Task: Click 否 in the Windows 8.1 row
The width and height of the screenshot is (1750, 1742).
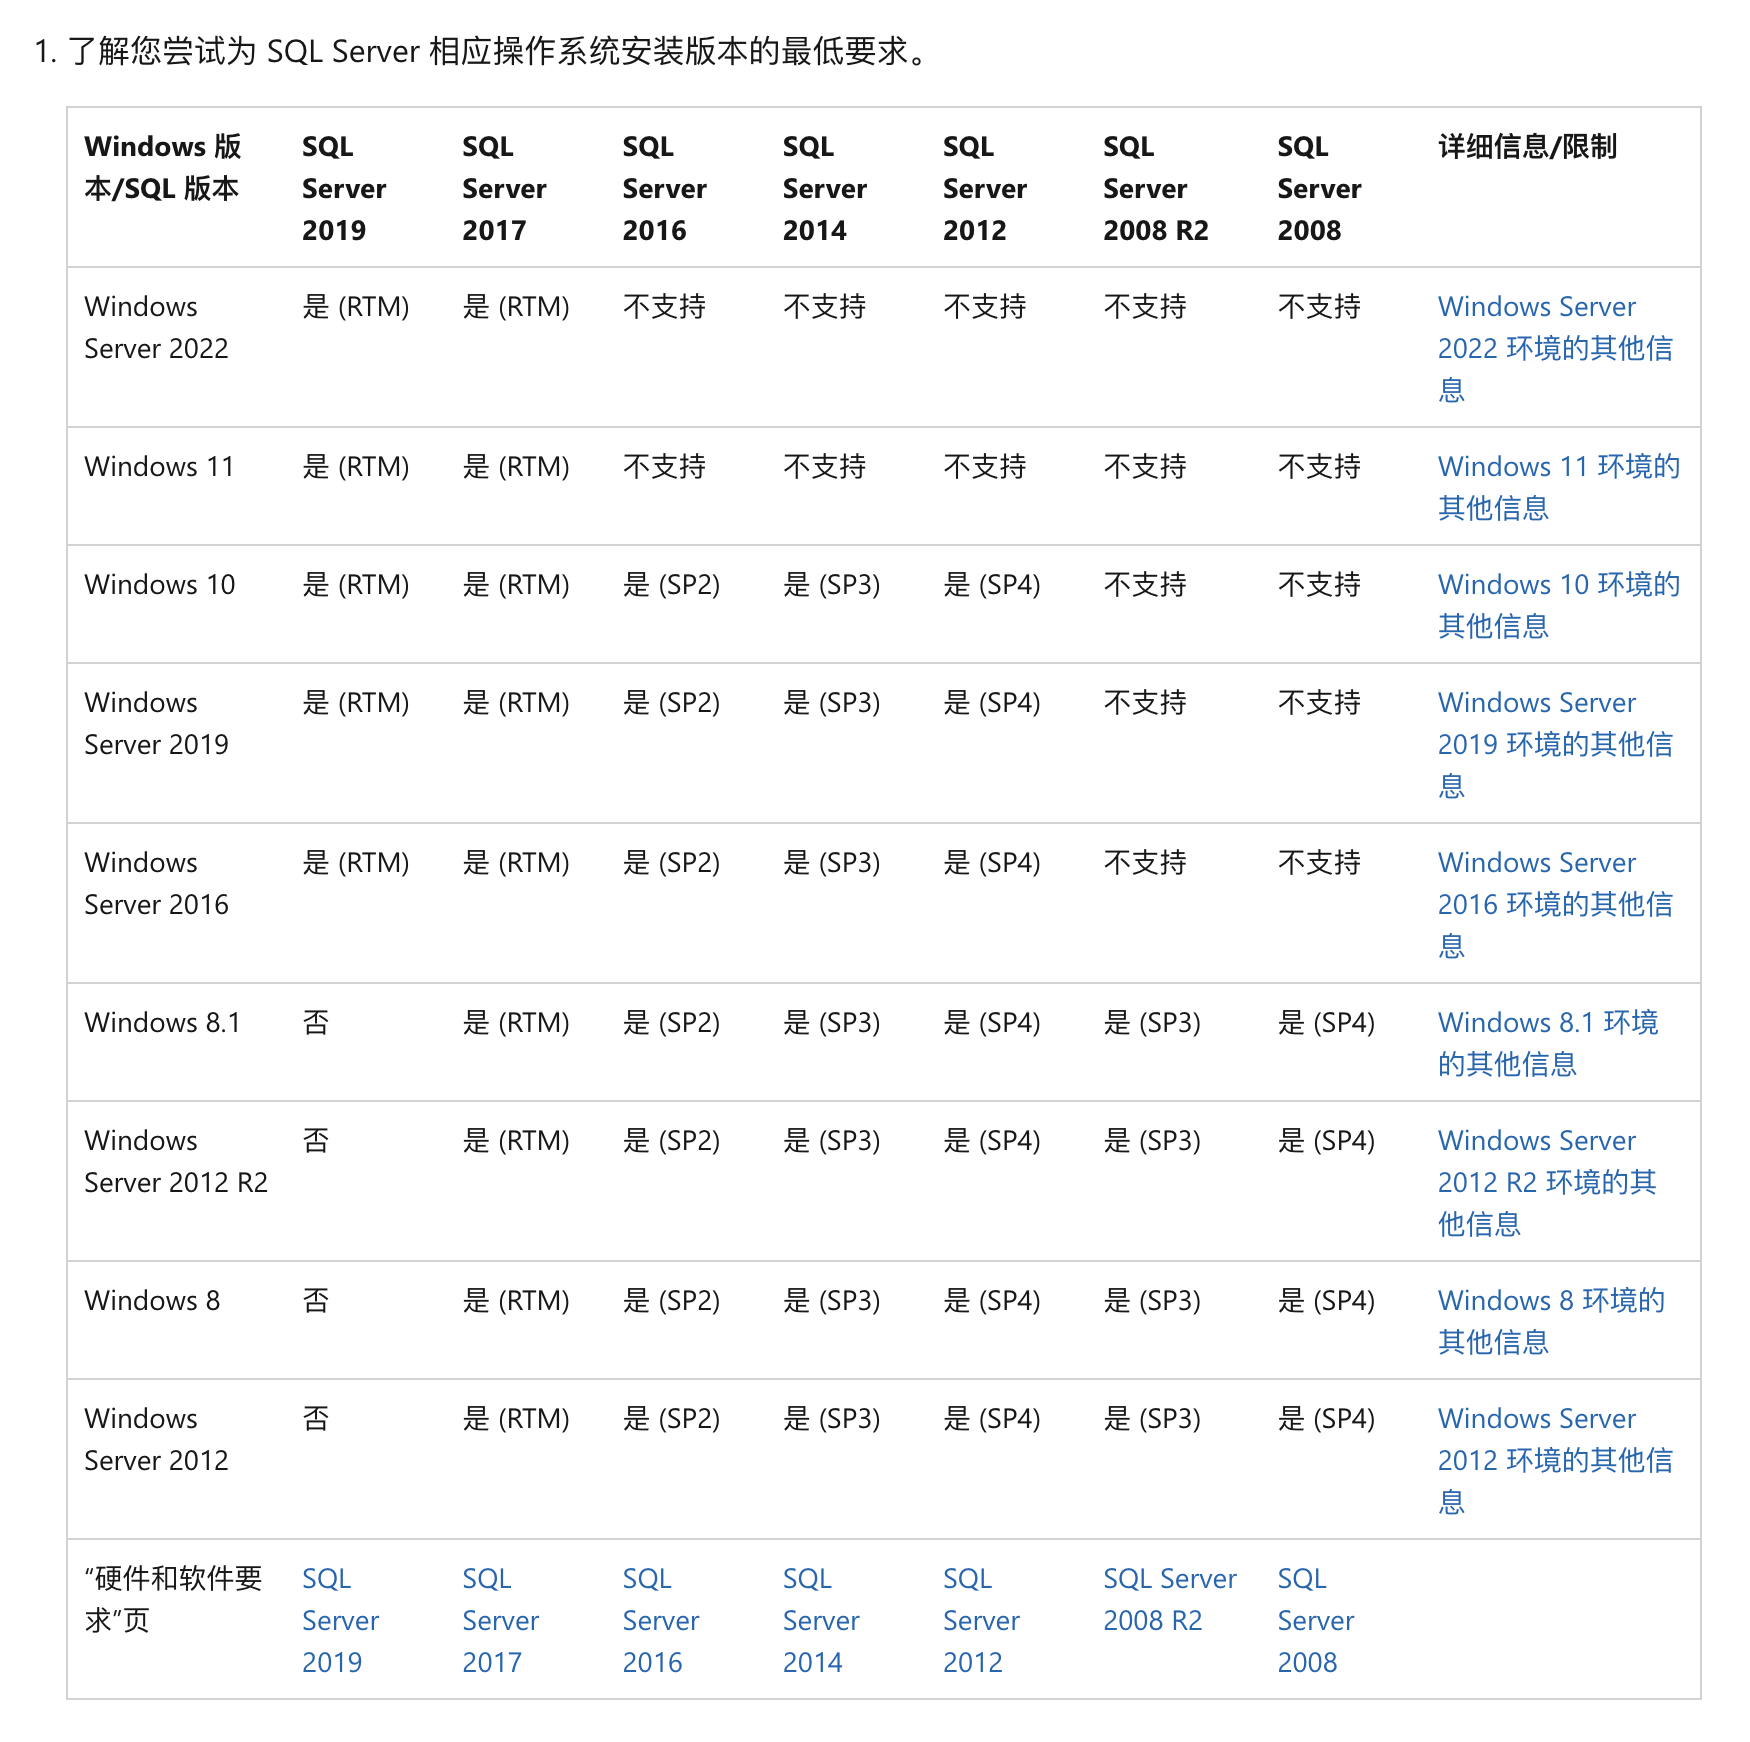Action: [316, 1023]
